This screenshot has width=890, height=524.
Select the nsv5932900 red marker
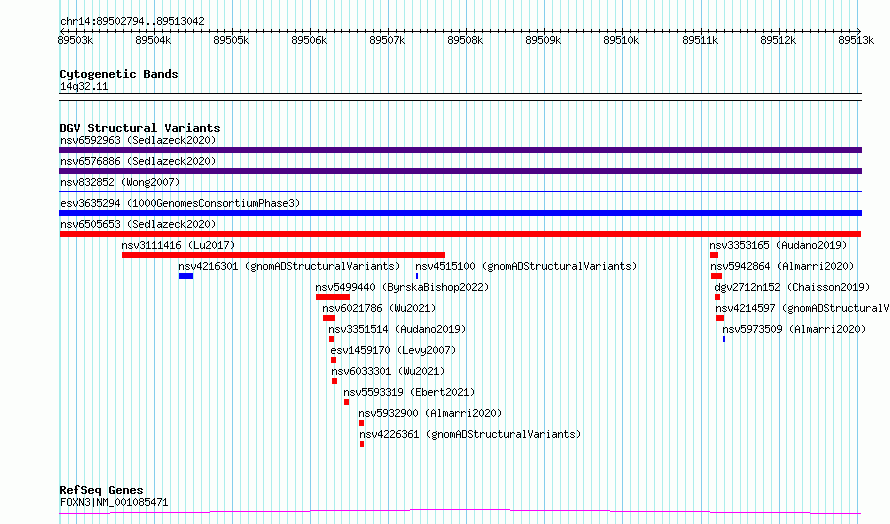362,423
